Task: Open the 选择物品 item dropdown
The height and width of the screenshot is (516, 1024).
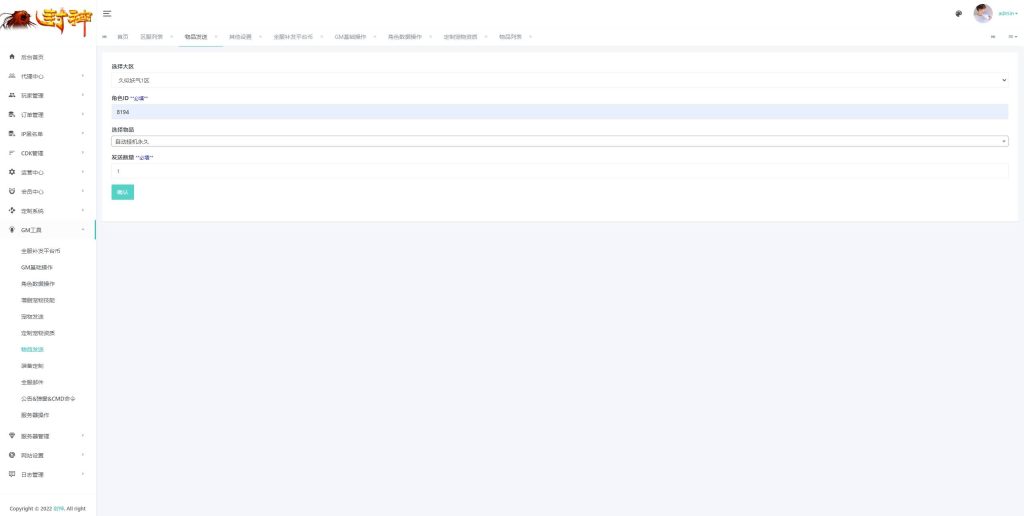Action: pos(559,141)
